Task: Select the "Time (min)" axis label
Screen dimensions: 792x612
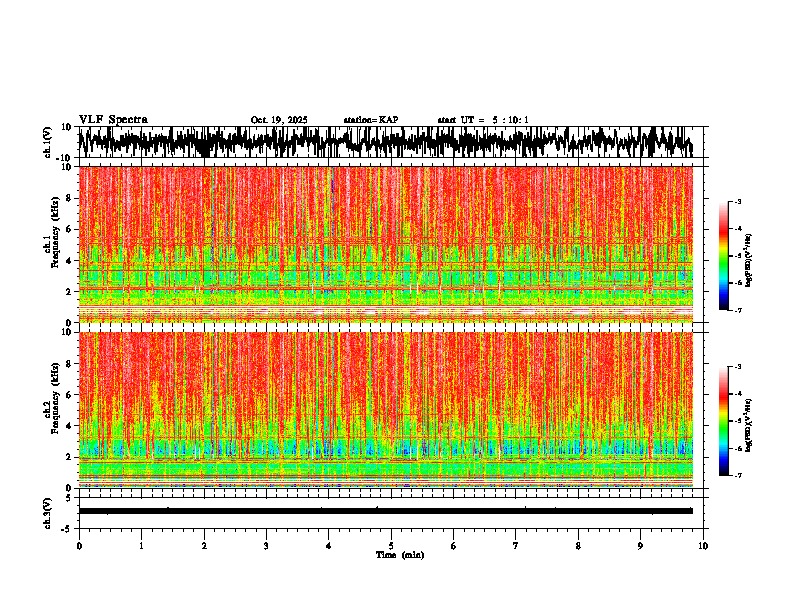Action: pyautogui.click(x=400, y=555)
